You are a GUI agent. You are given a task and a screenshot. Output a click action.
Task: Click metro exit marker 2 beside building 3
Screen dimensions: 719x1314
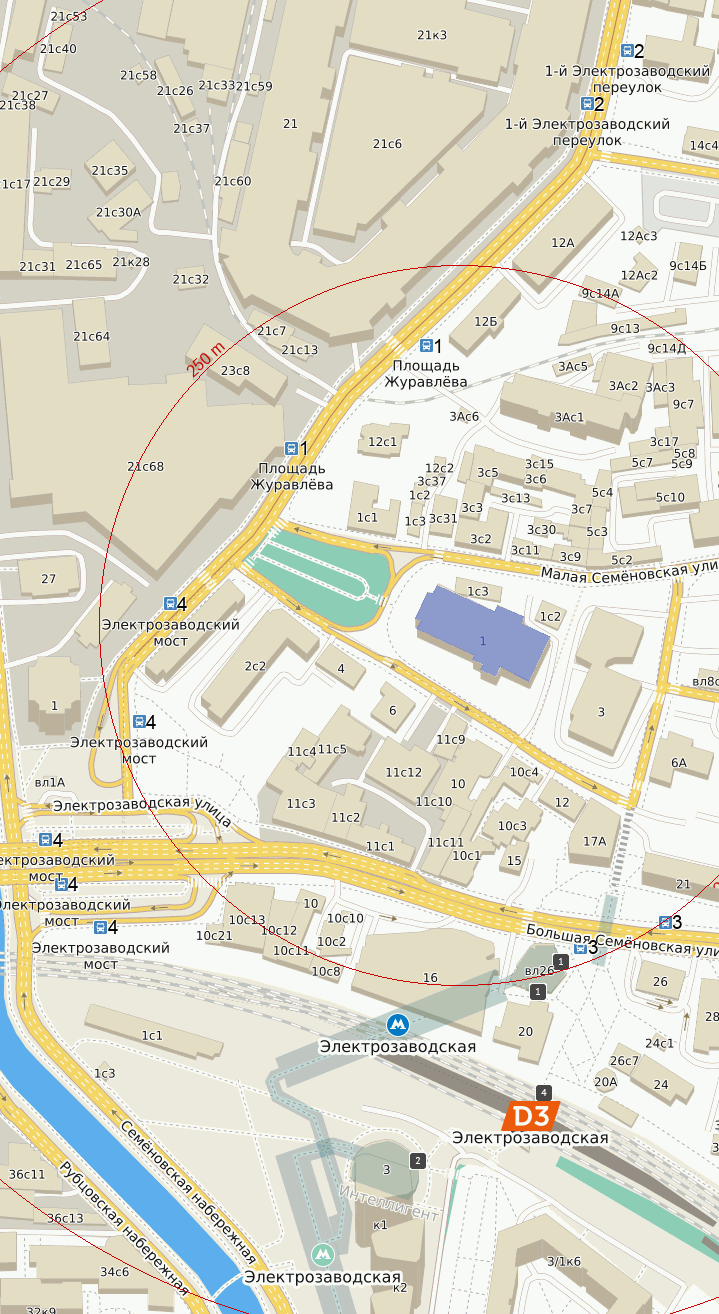click(417, 1161)
